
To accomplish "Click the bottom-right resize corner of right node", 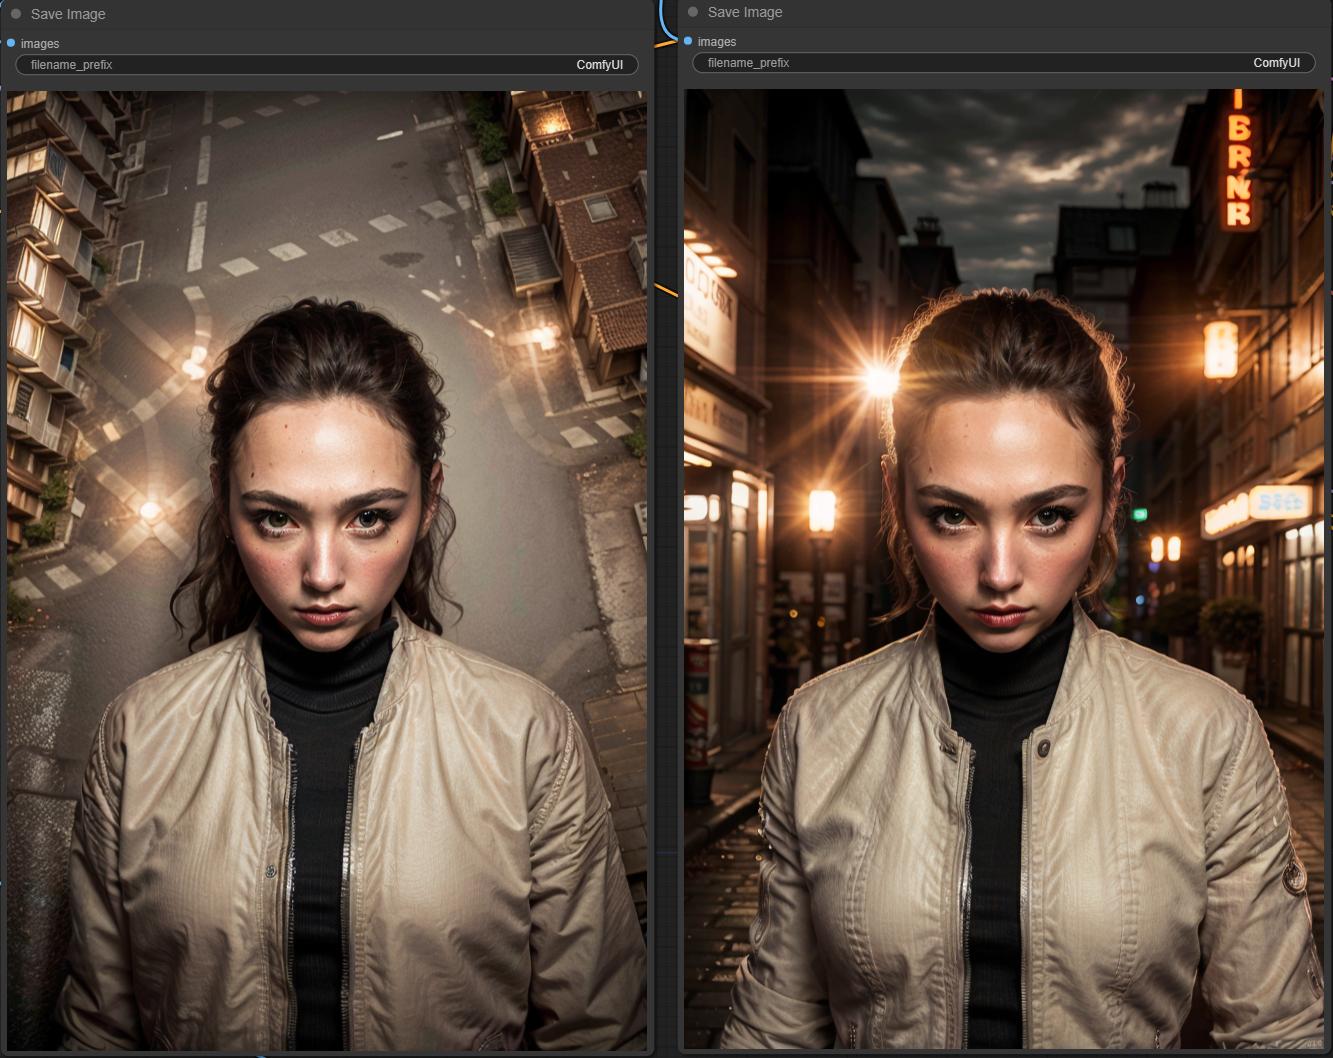I will click(1326, 1048).
